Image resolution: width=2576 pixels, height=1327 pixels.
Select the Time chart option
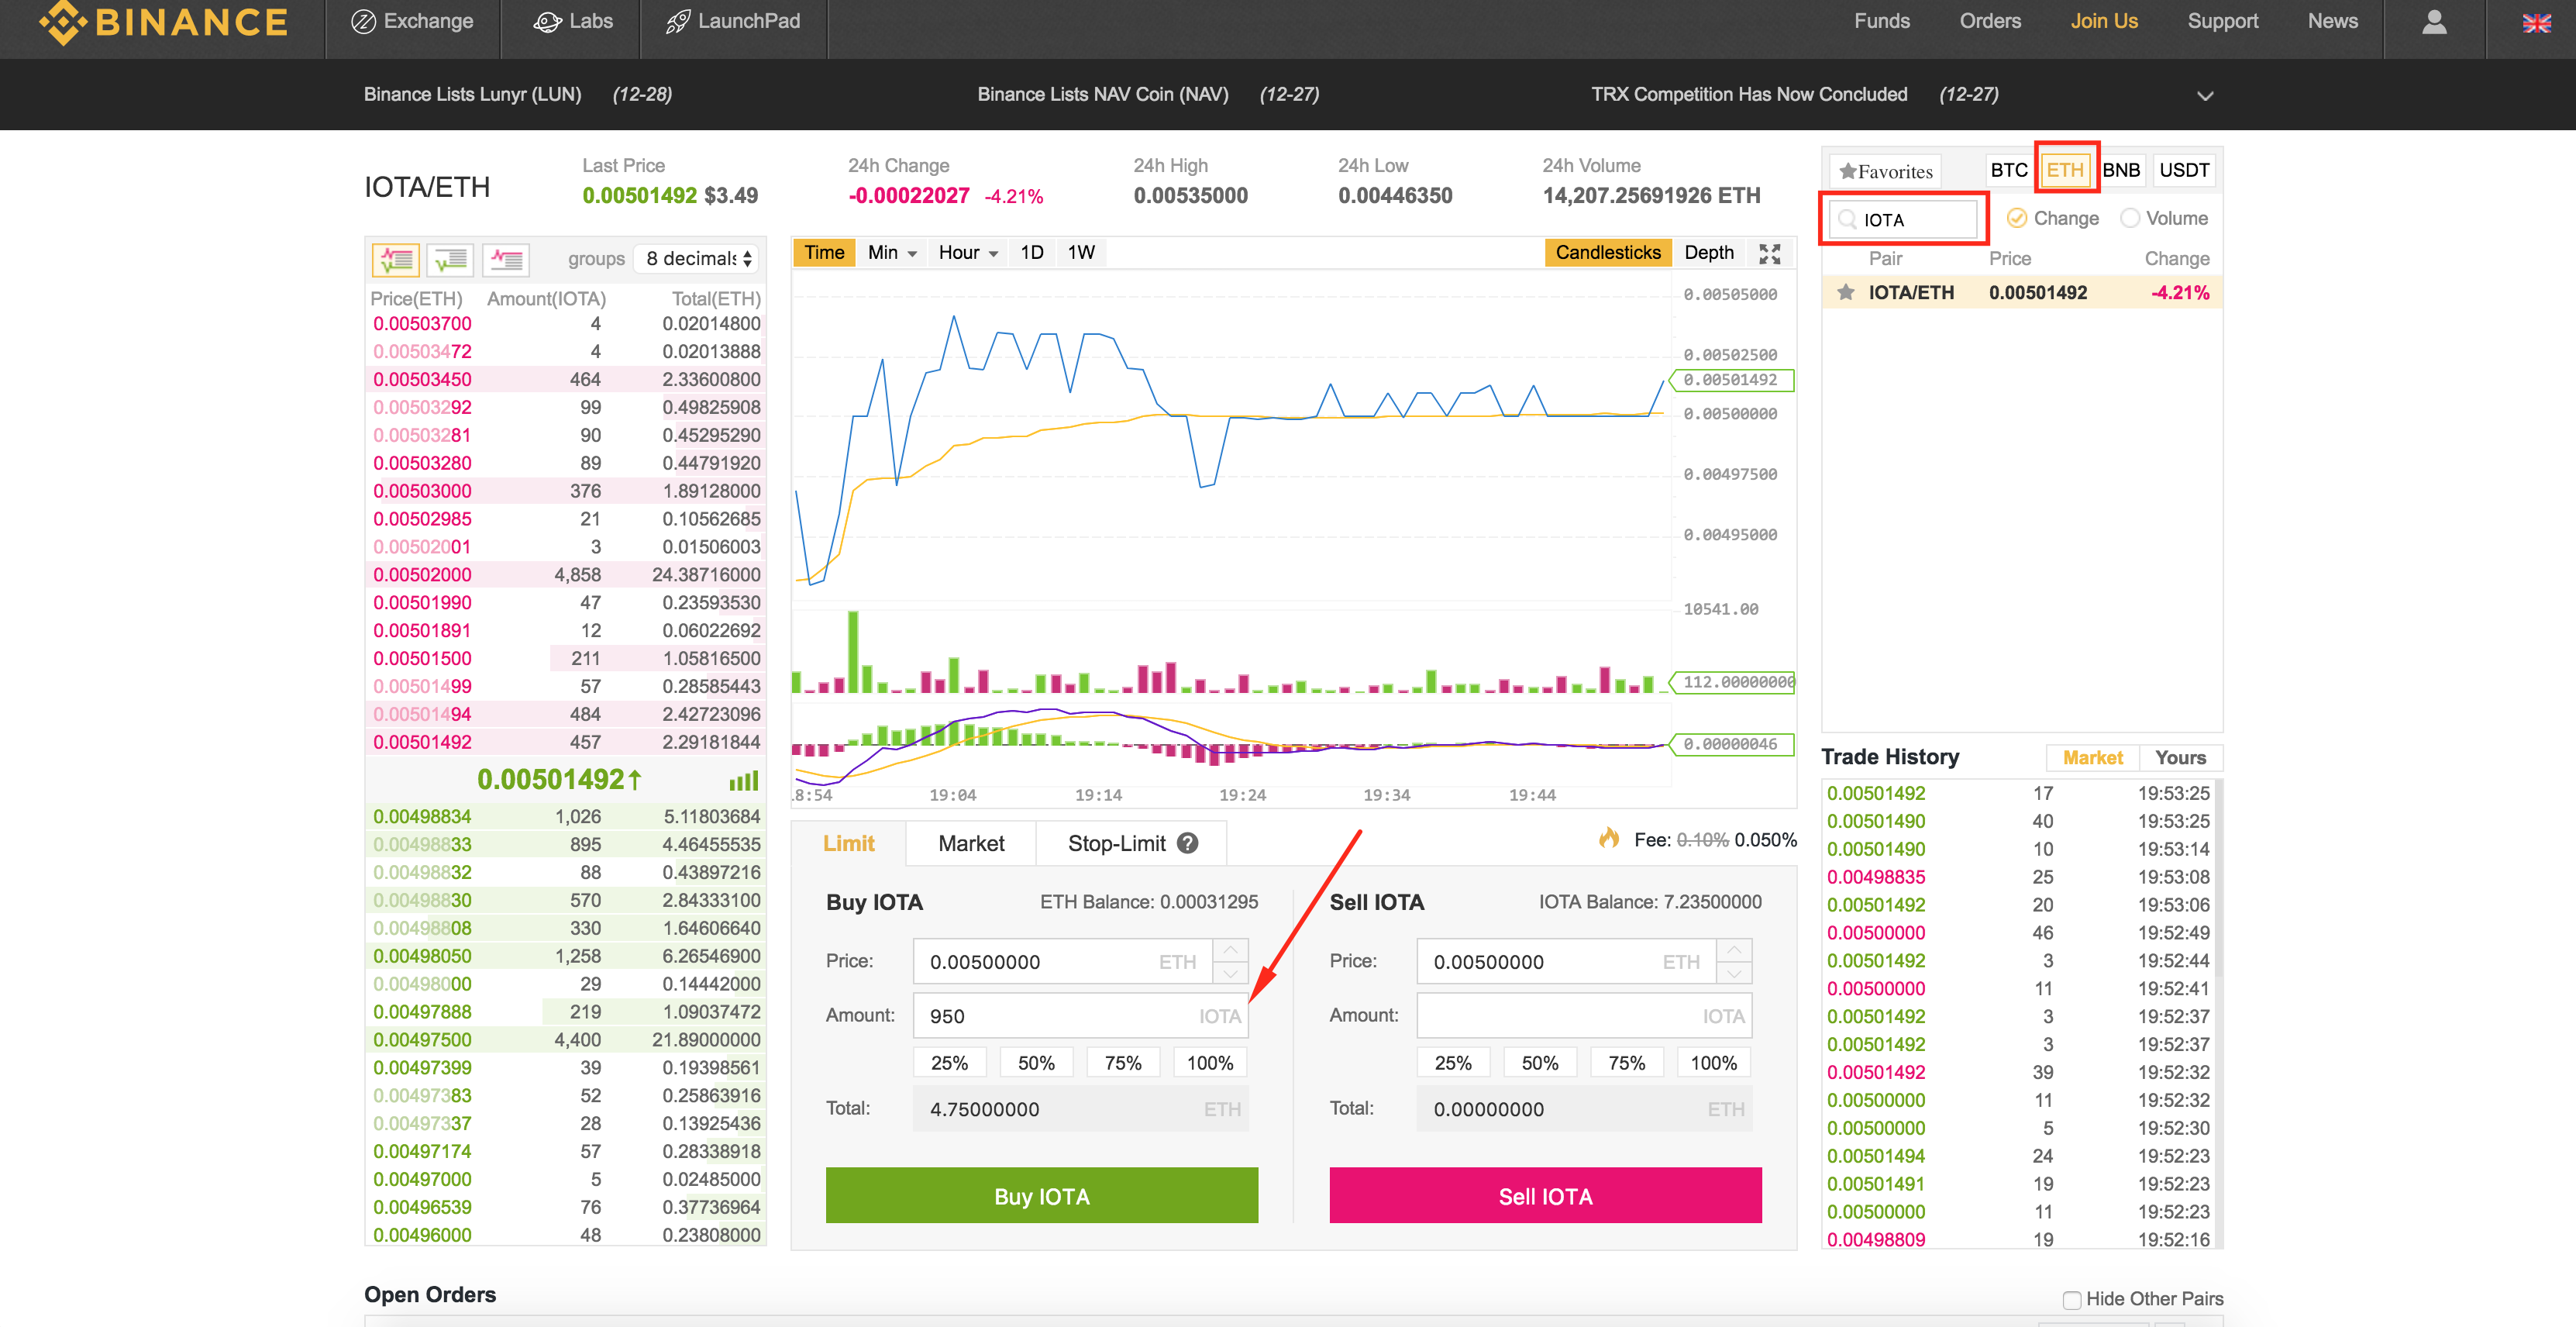(x=824, y=253)
